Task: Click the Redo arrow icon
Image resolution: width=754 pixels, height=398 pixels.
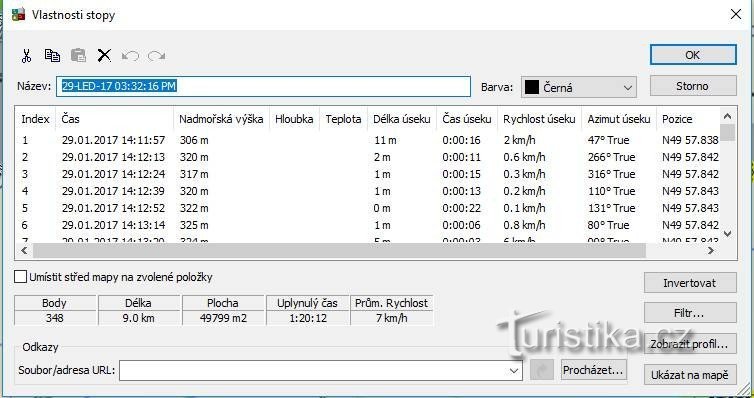Action: point(156,56)
